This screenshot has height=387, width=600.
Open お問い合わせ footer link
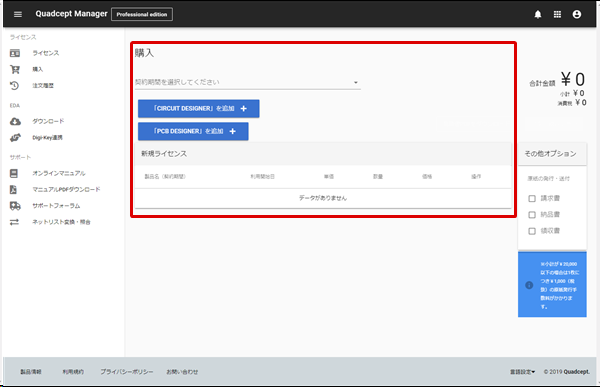[182, 372]
